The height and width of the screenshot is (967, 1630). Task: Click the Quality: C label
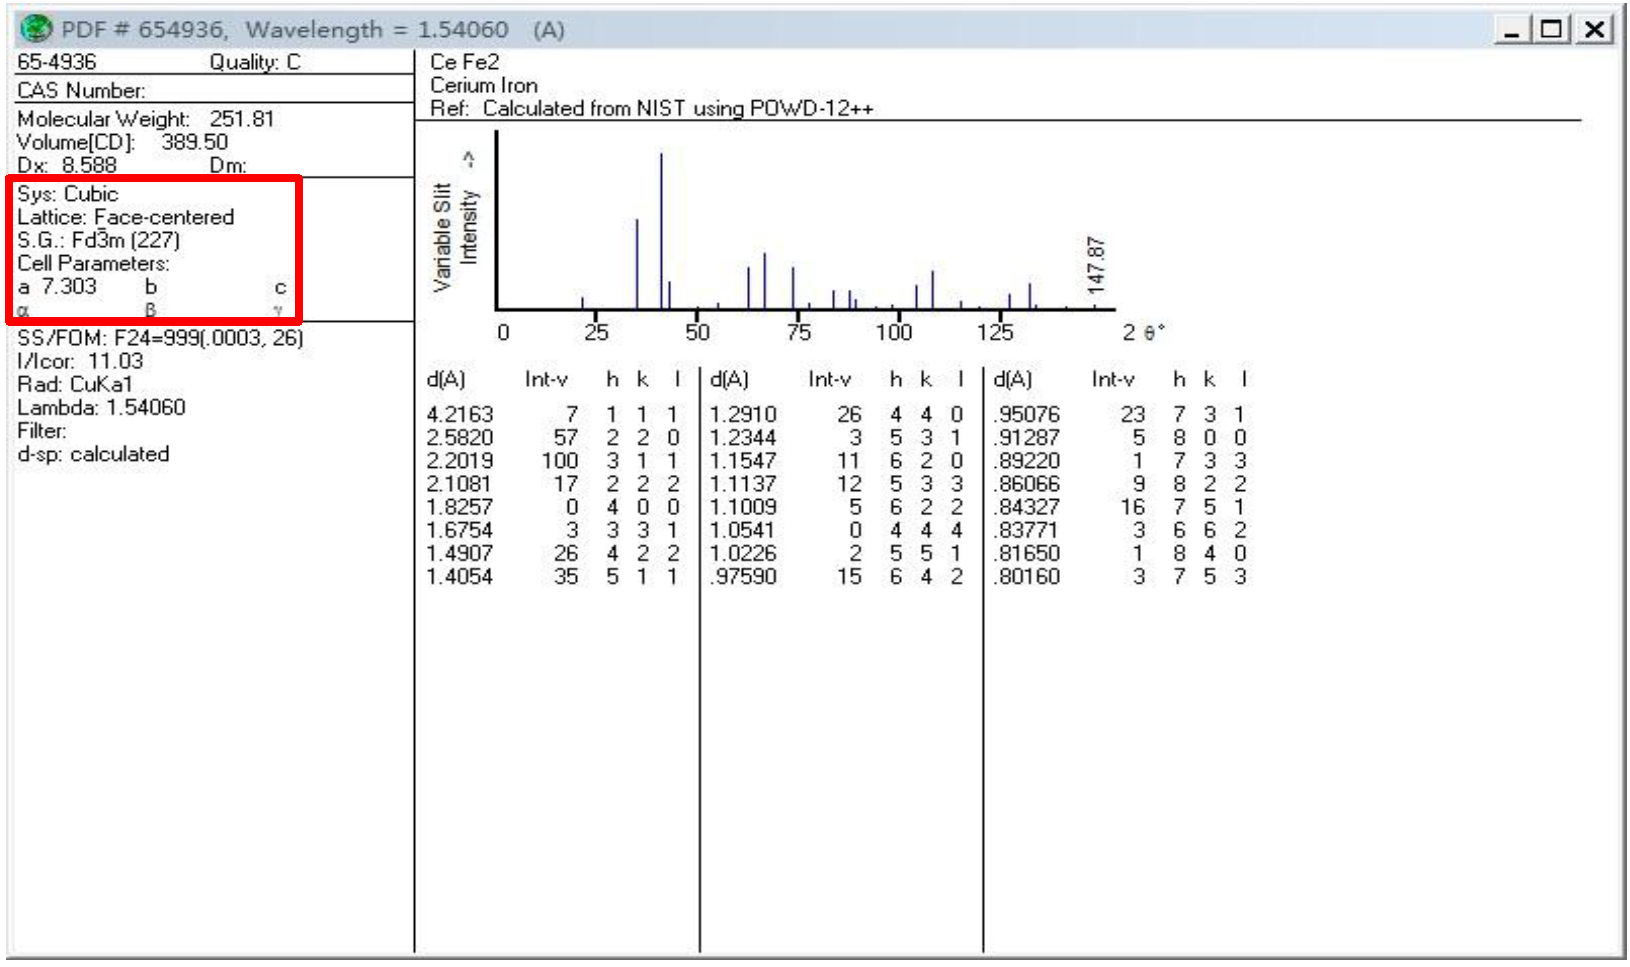tap(254, 62)
